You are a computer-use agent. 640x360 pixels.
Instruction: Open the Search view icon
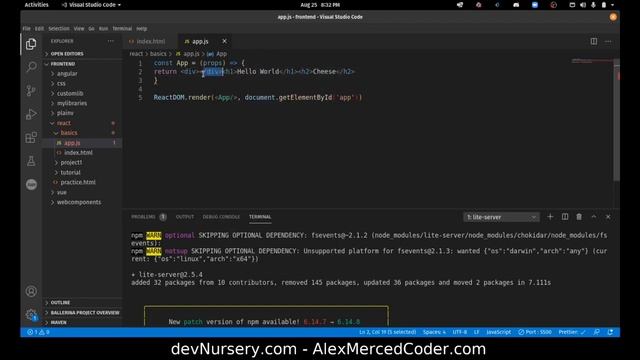point(31,67)
